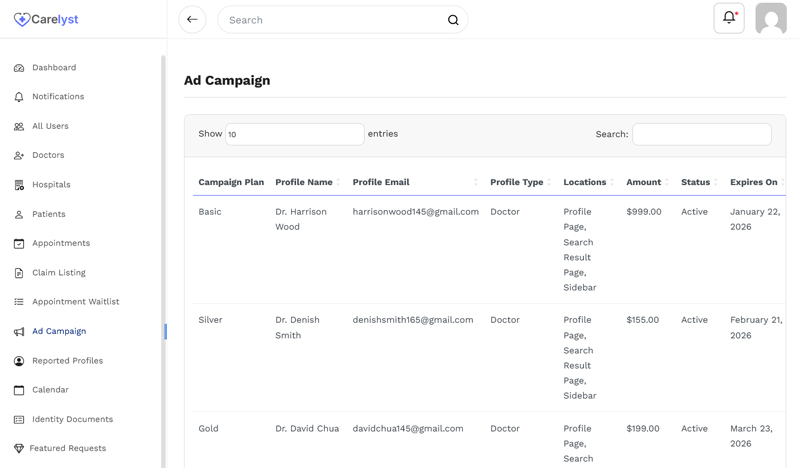Click the $199.00 amount cell
Screen dimensions: 800x468
pos(643,429)
